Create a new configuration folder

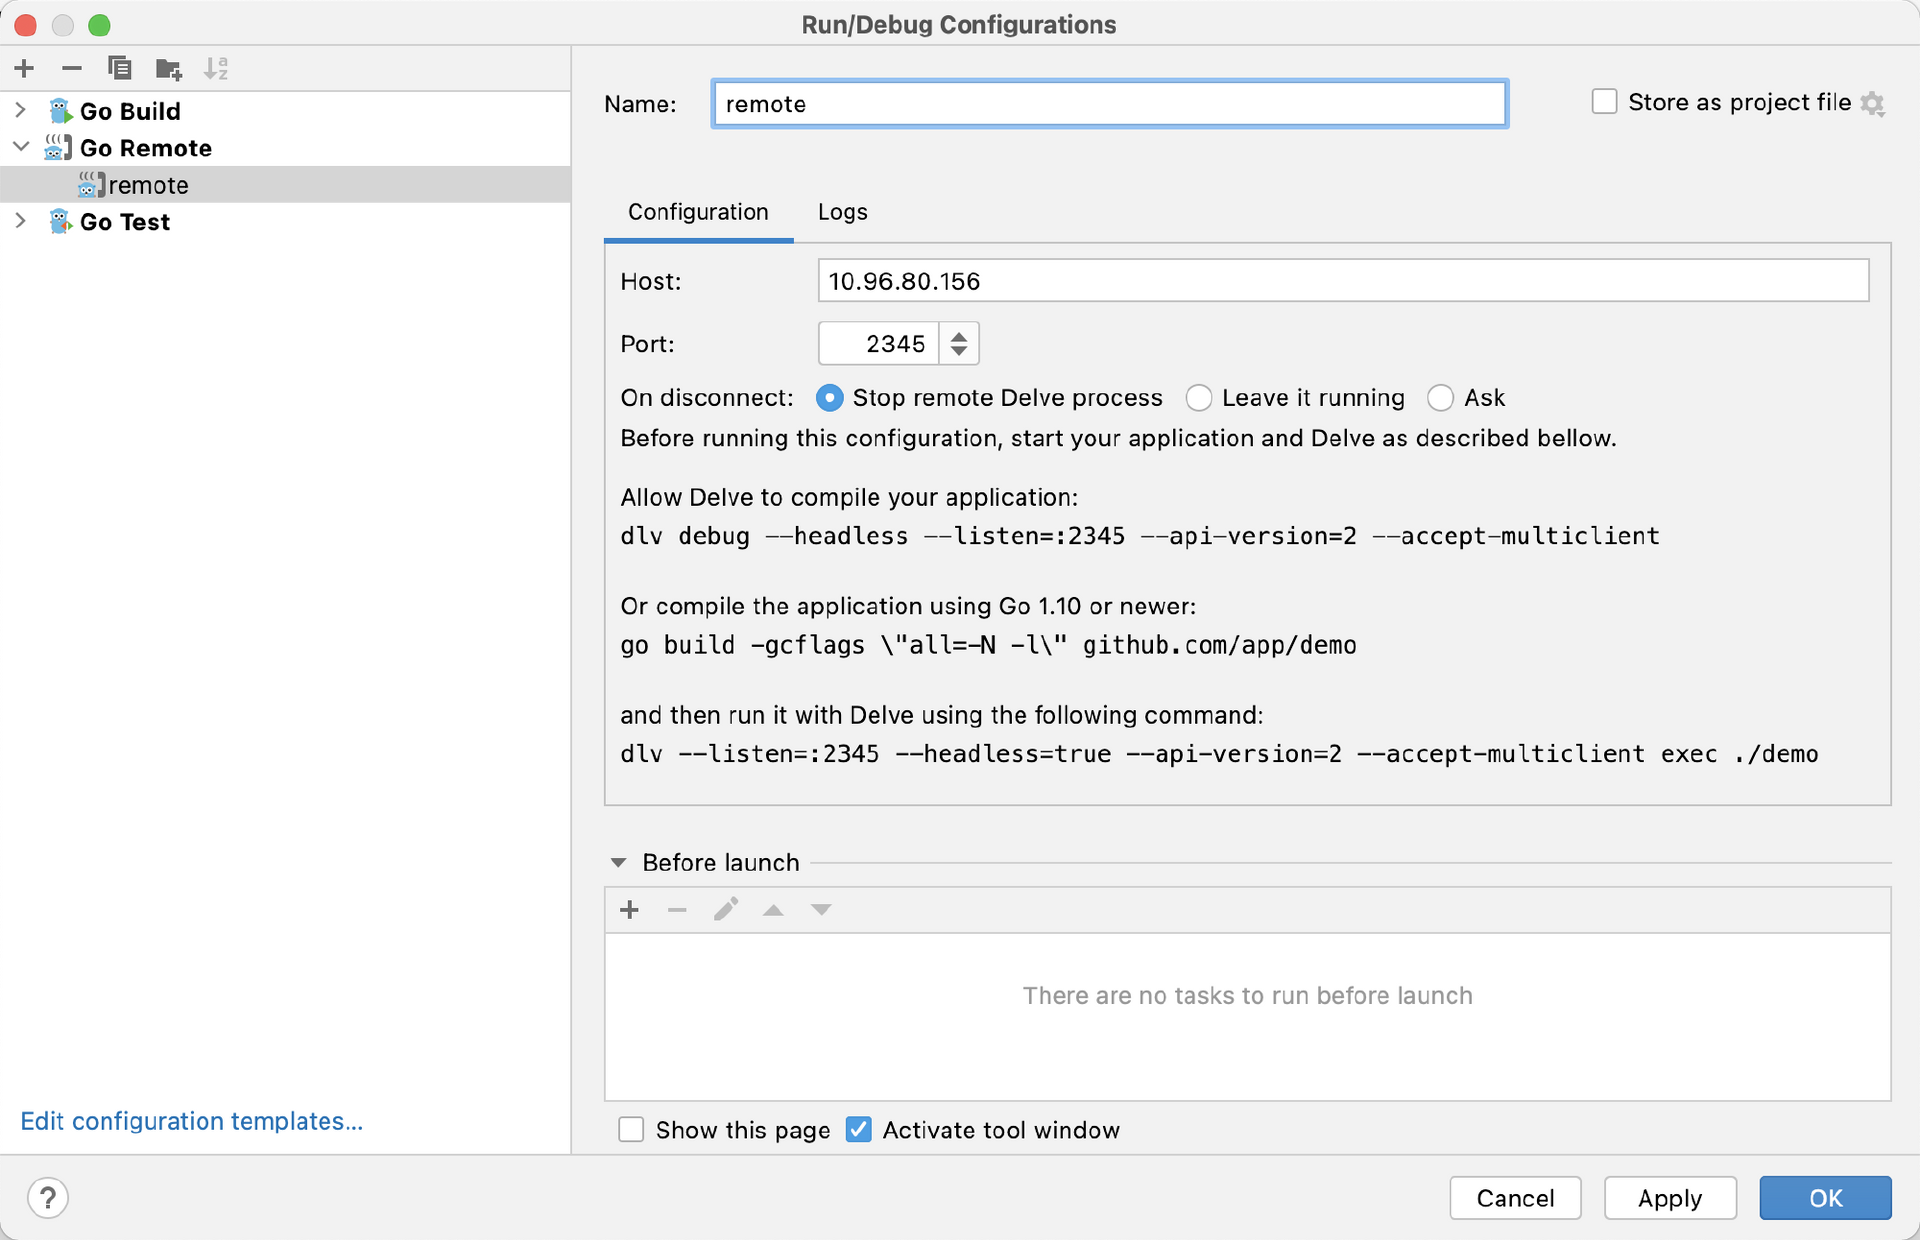click(x=168, y=68)
